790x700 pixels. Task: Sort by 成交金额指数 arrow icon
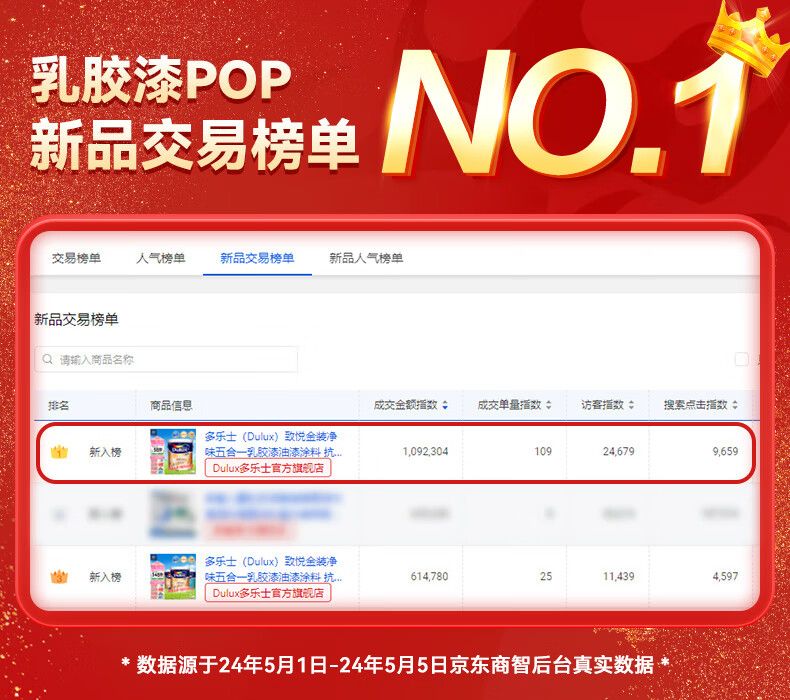445,405
